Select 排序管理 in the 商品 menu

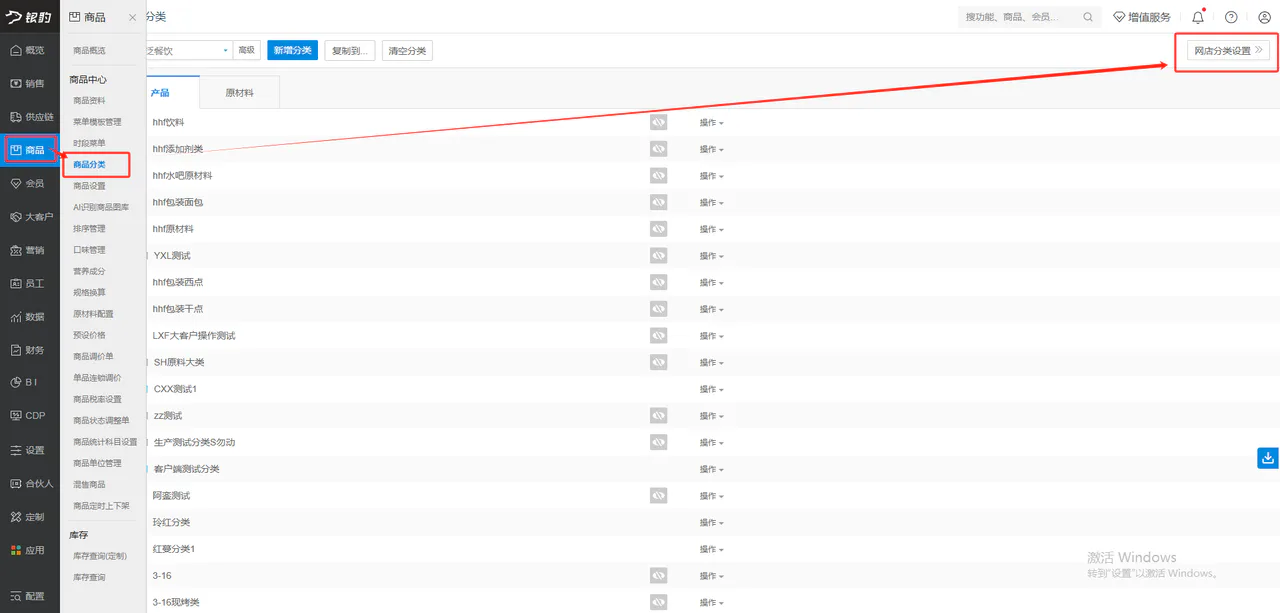(x=89, y=229)
